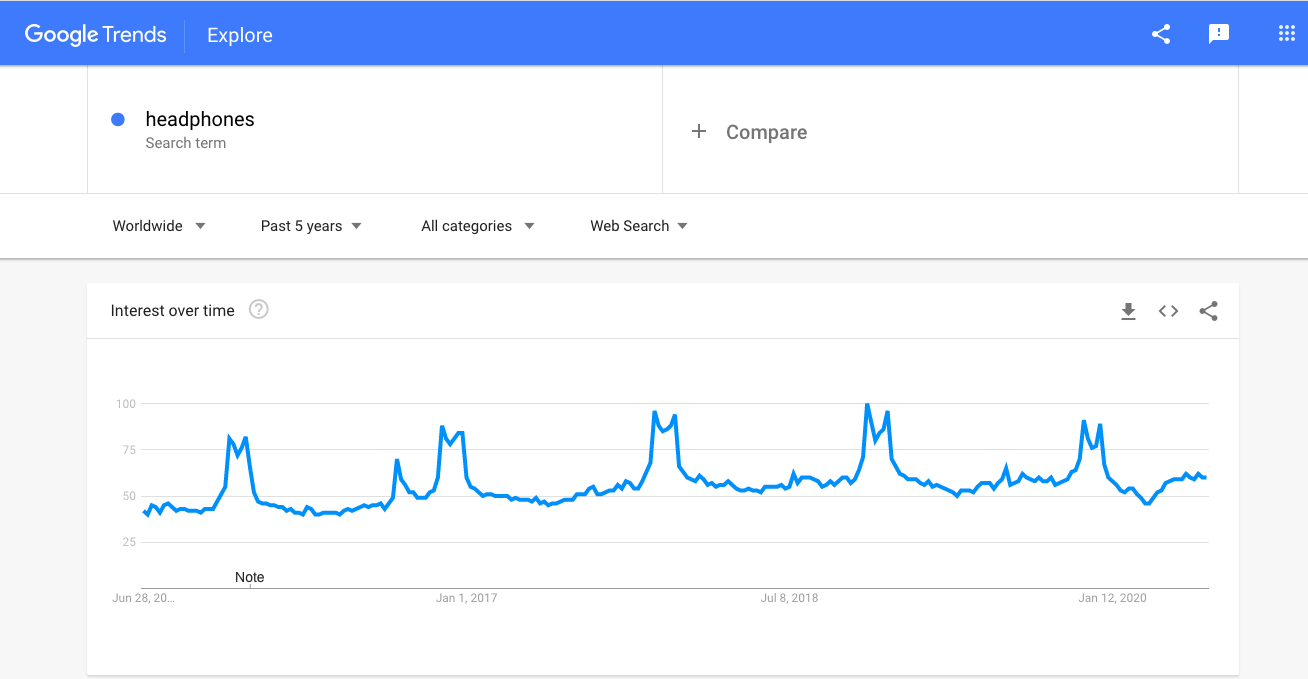Click the embed code icon on the chart
The height and width of the screenshot is (679, 1308).
[x=1168, y=311]
